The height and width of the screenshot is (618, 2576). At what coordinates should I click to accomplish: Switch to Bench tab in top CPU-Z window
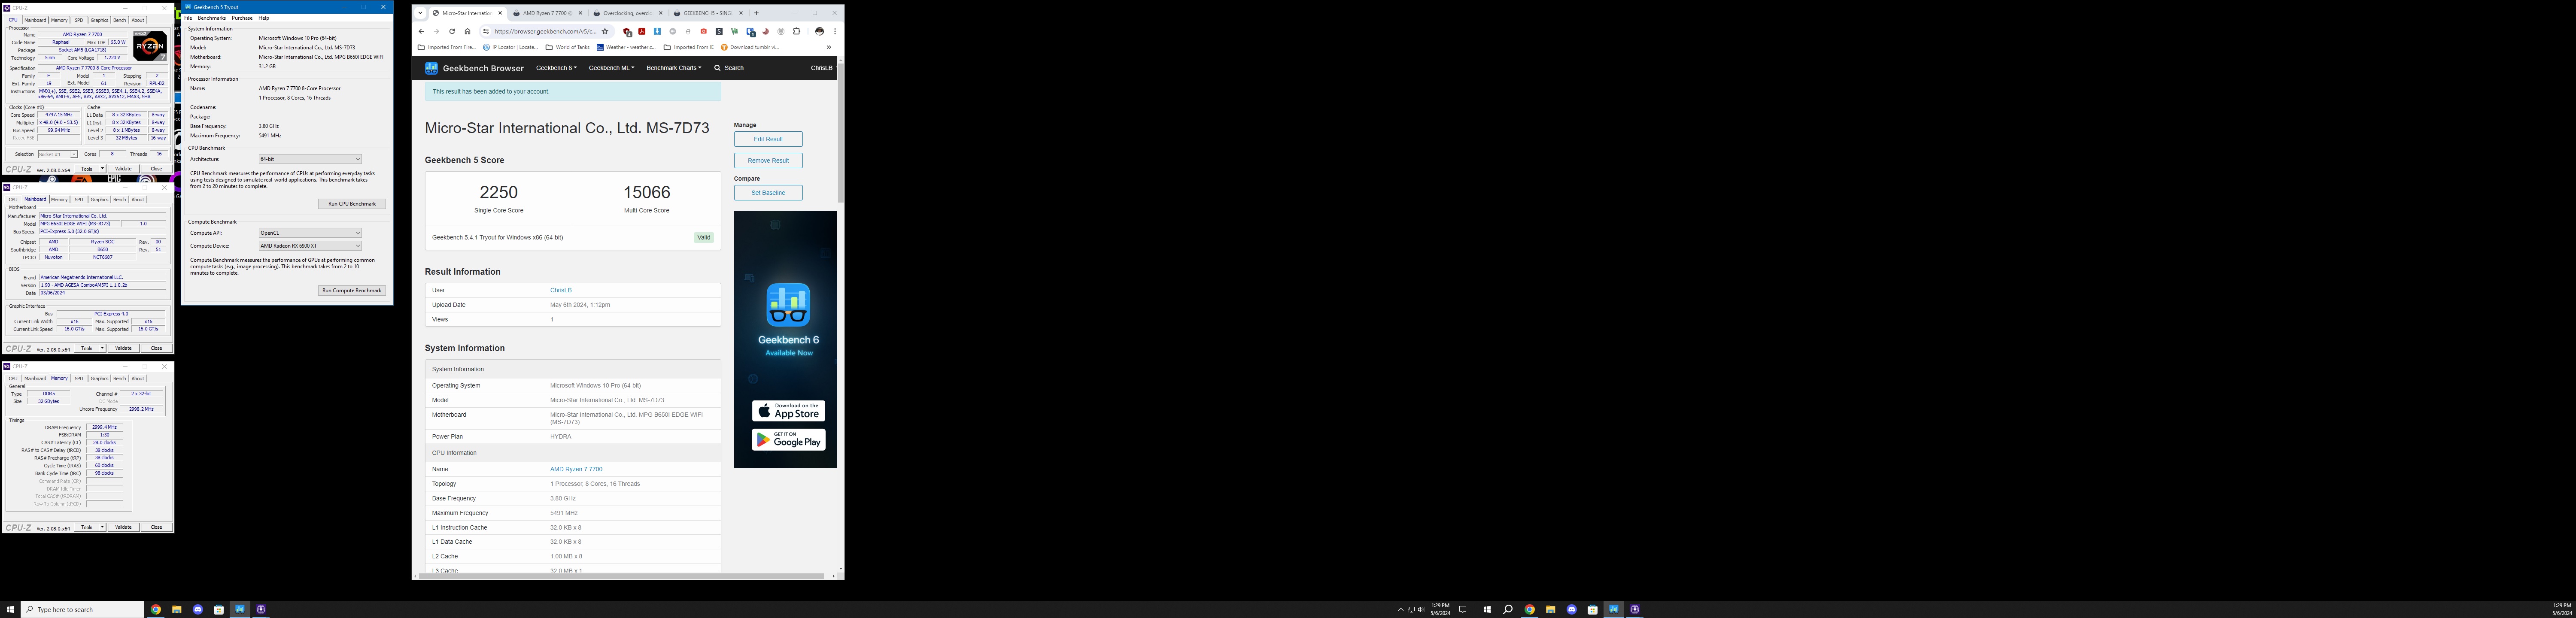(120, 20)
